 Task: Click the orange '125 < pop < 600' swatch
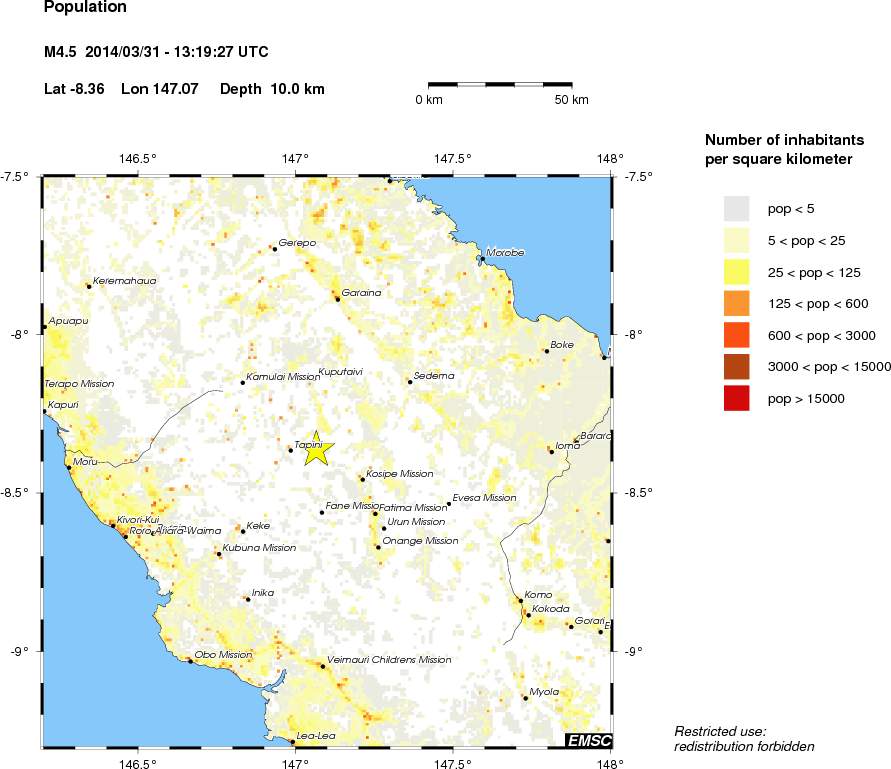tap(737, 303)
